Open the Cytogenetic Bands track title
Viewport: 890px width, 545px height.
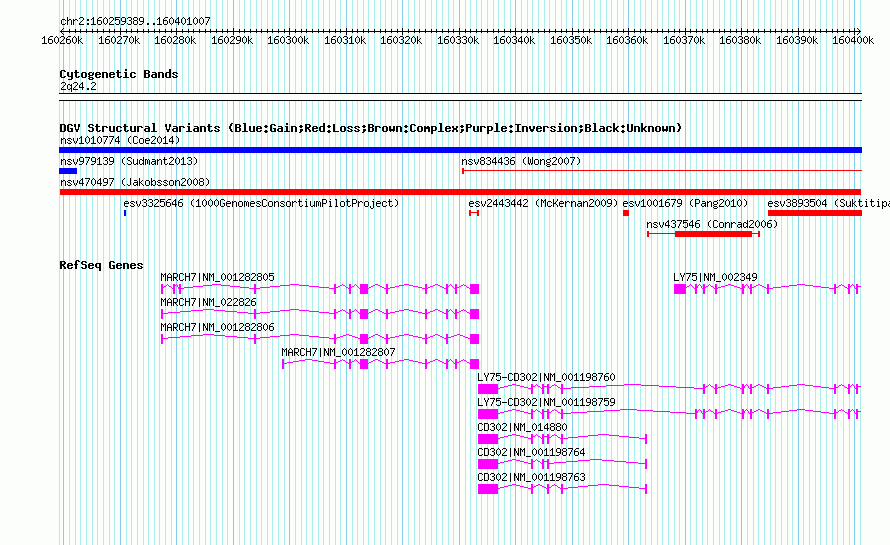[119, 74]
